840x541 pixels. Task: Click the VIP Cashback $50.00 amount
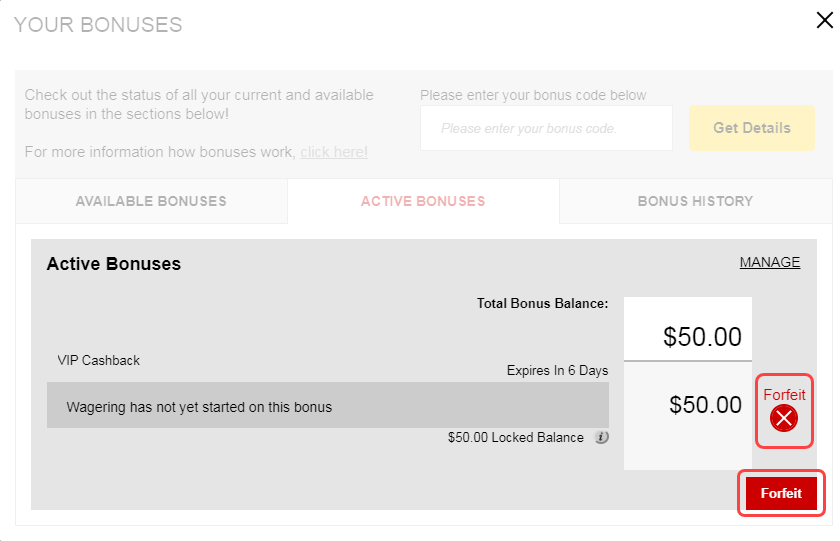705,405
